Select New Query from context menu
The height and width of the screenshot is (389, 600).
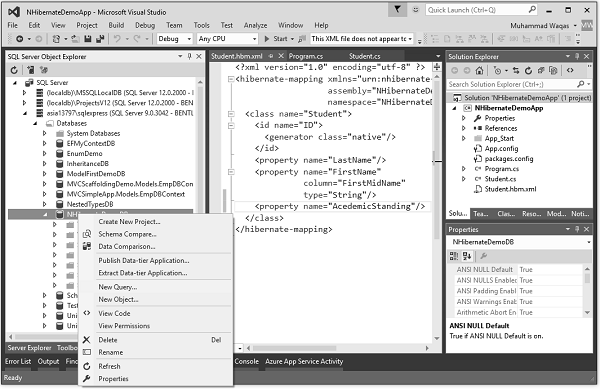coord(117,287)
